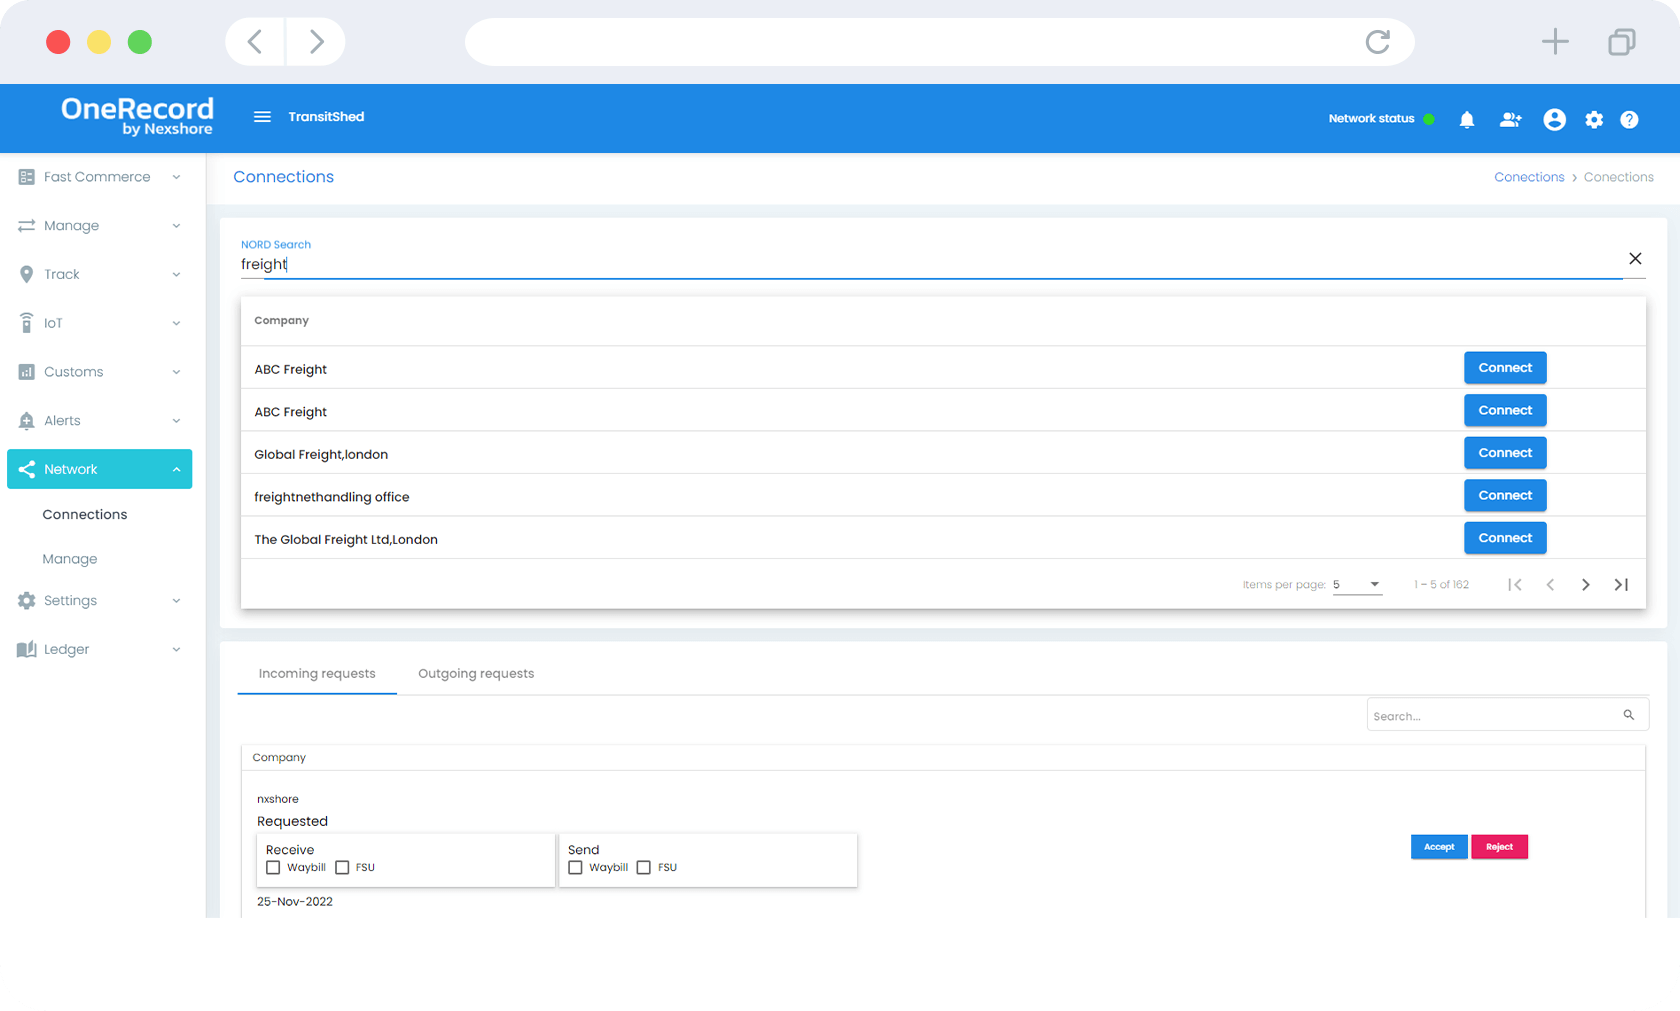Click the Track location pin icon
The width and height of the screenshot is (1680, 1011).
pos(27,274)
